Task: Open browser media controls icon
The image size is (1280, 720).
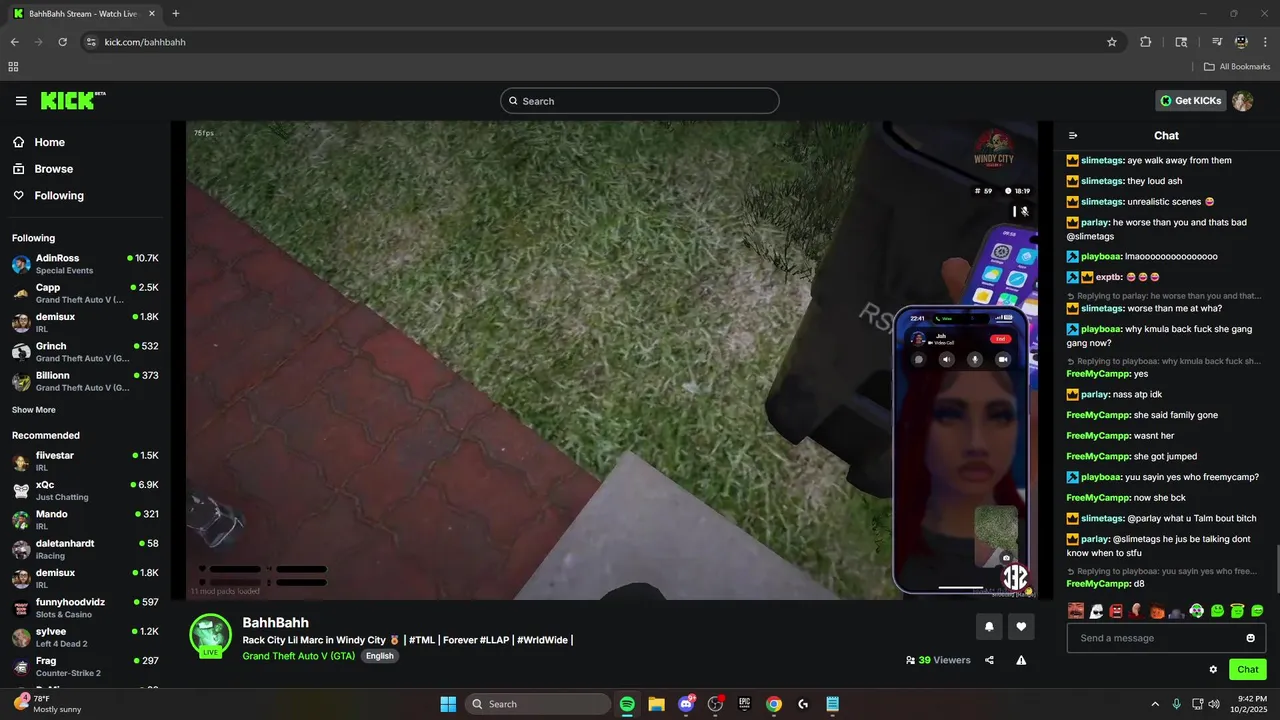Action: point(1217,42)
